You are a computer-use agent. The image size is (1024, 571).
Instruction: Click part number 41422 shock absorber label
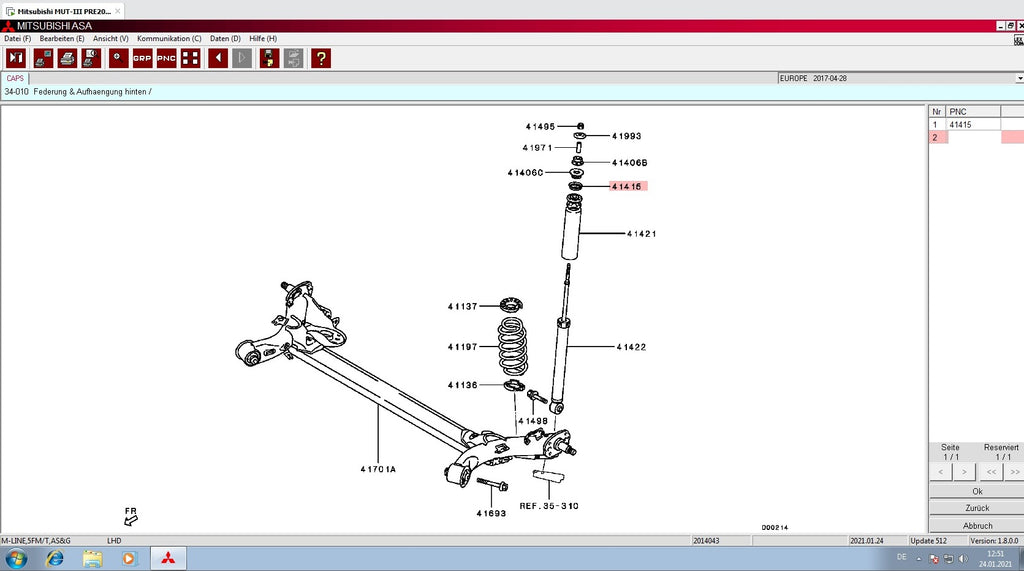631,347
